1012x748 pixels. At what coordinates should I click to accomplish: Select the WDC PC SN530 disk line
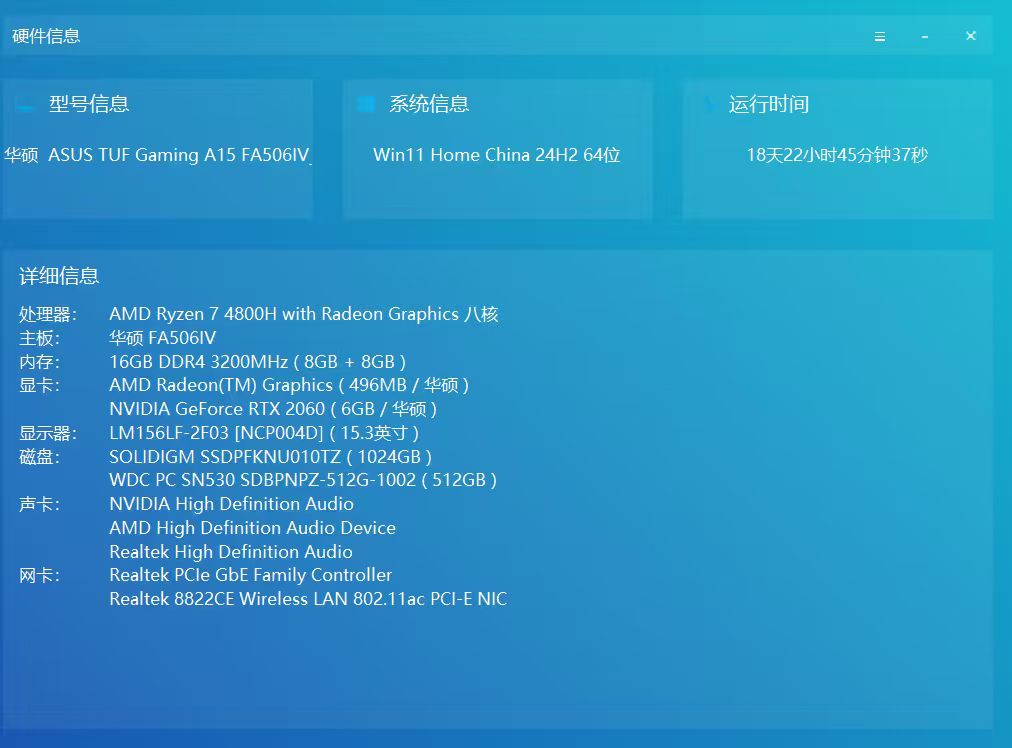click(303, 480)
